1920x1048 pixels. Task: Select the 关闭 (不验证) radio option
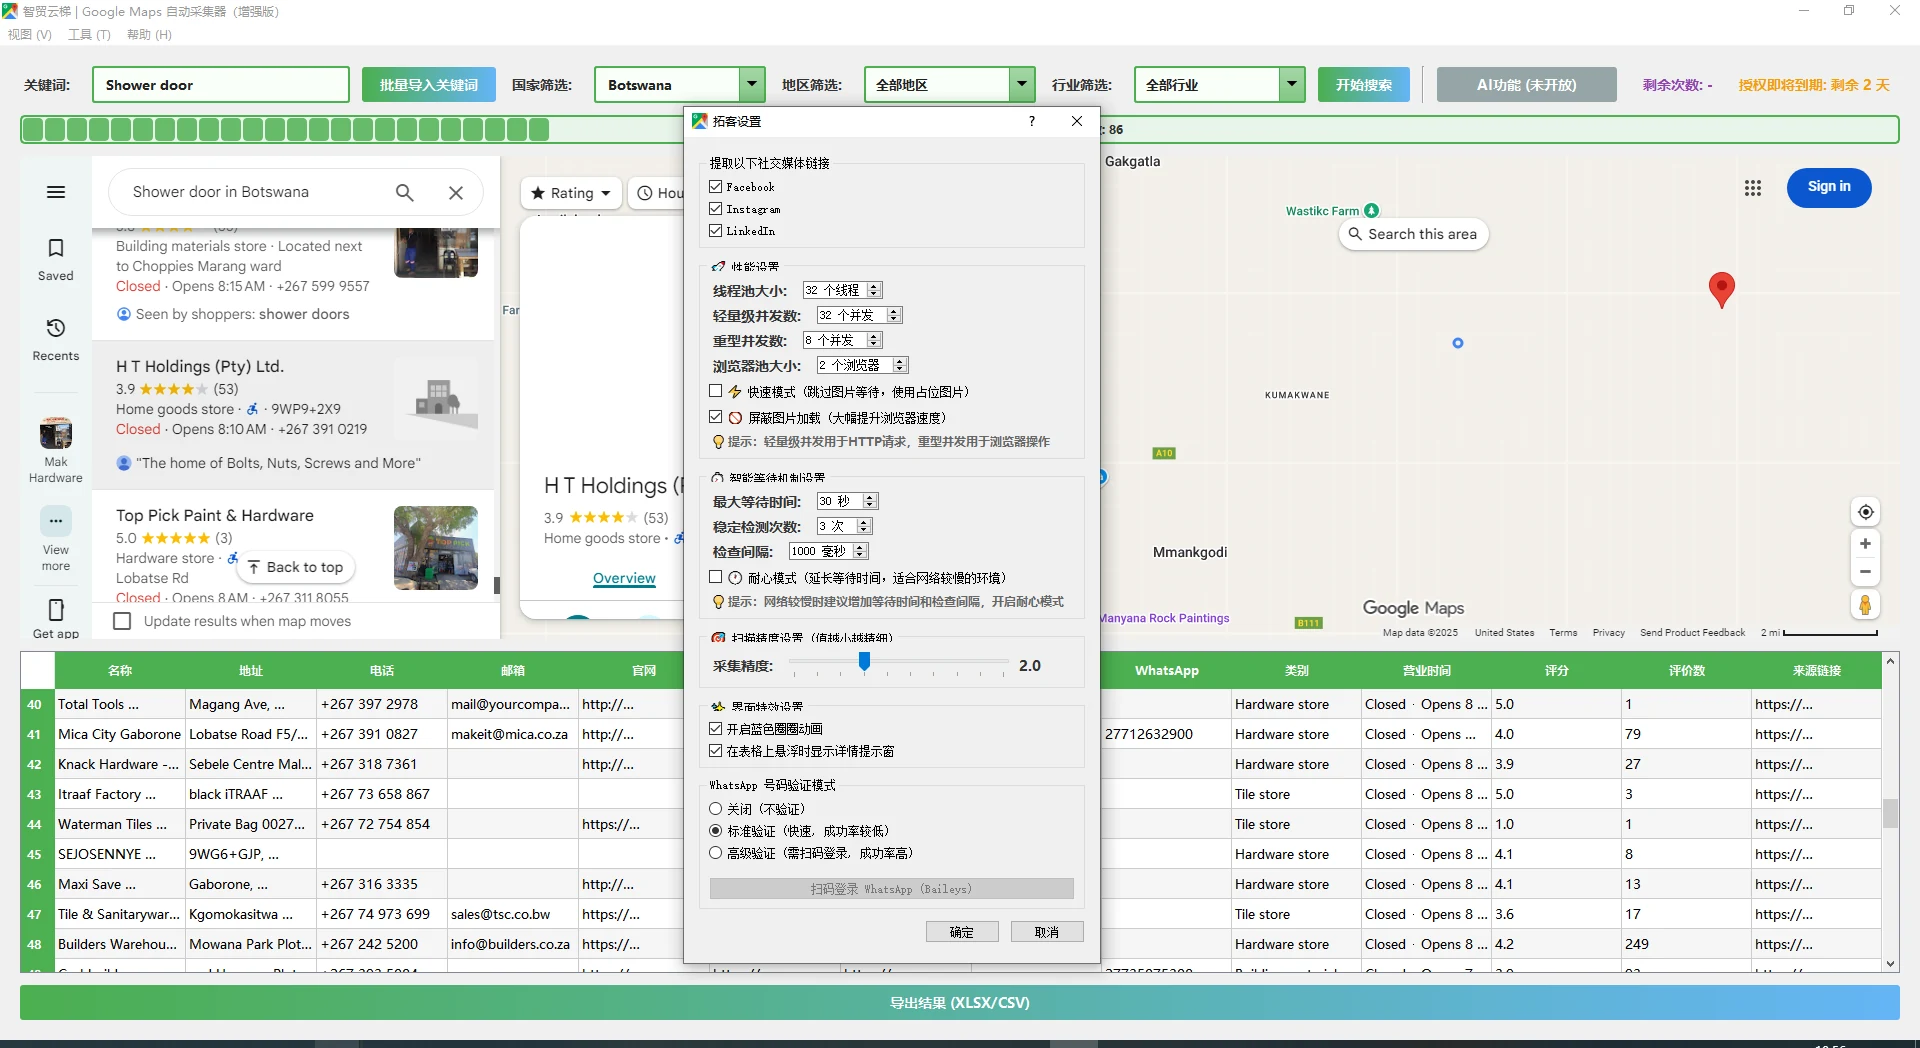716,809
